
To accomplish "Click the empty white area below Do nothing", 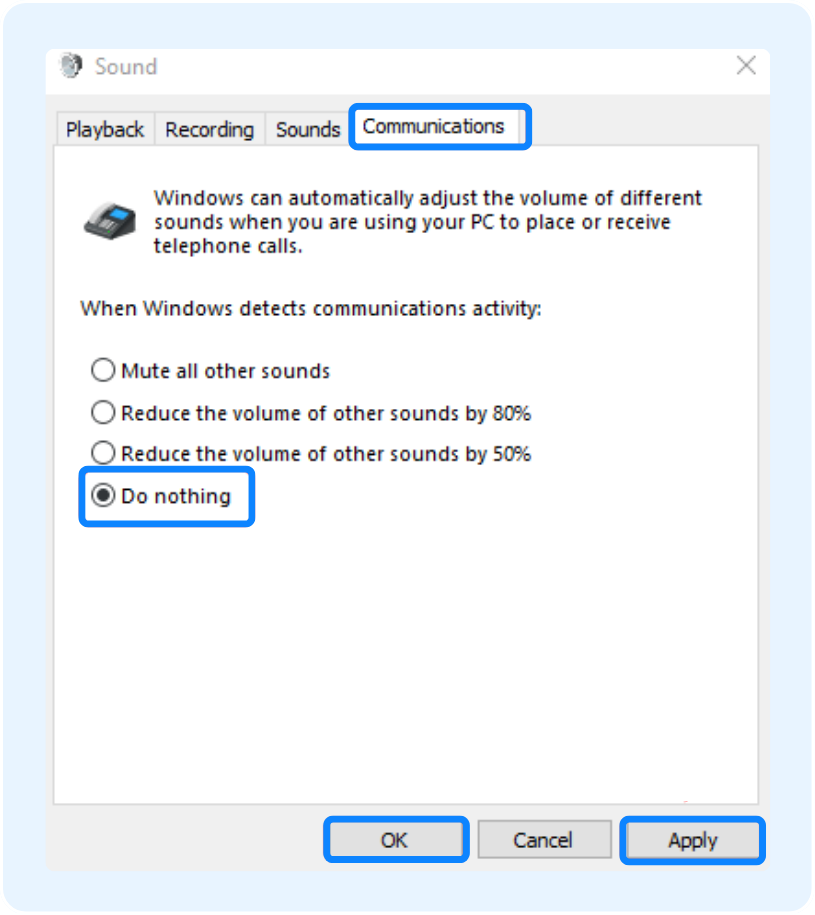I will coord(400,650).
